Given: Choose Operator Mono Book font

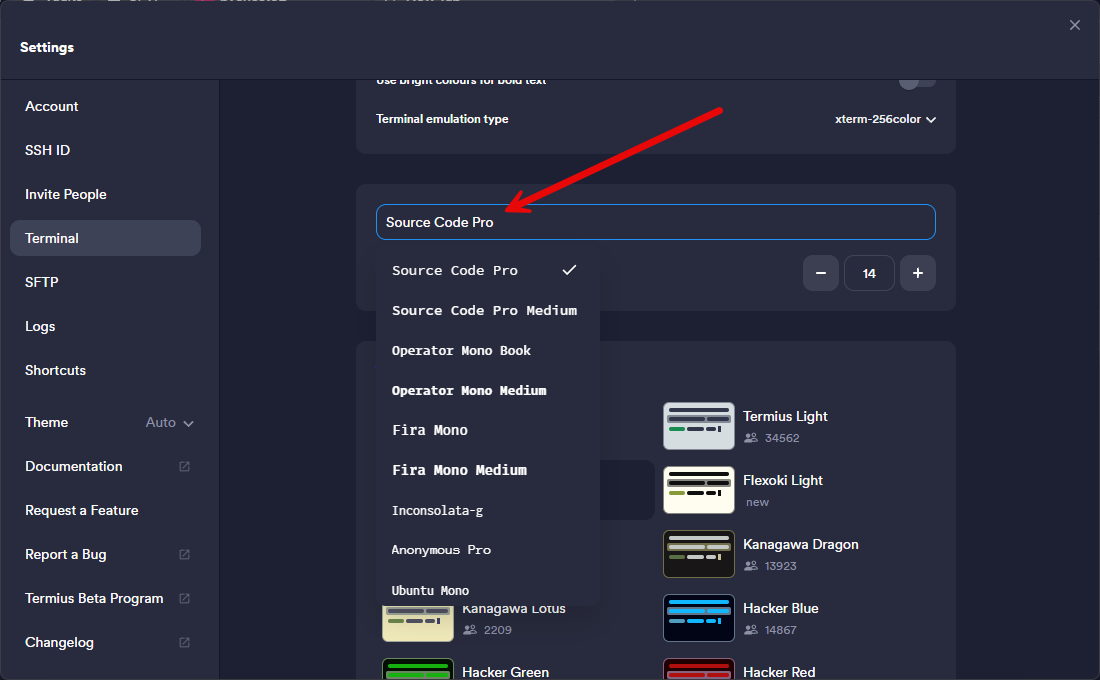Looking at the screenshot, I should (488, 350).
